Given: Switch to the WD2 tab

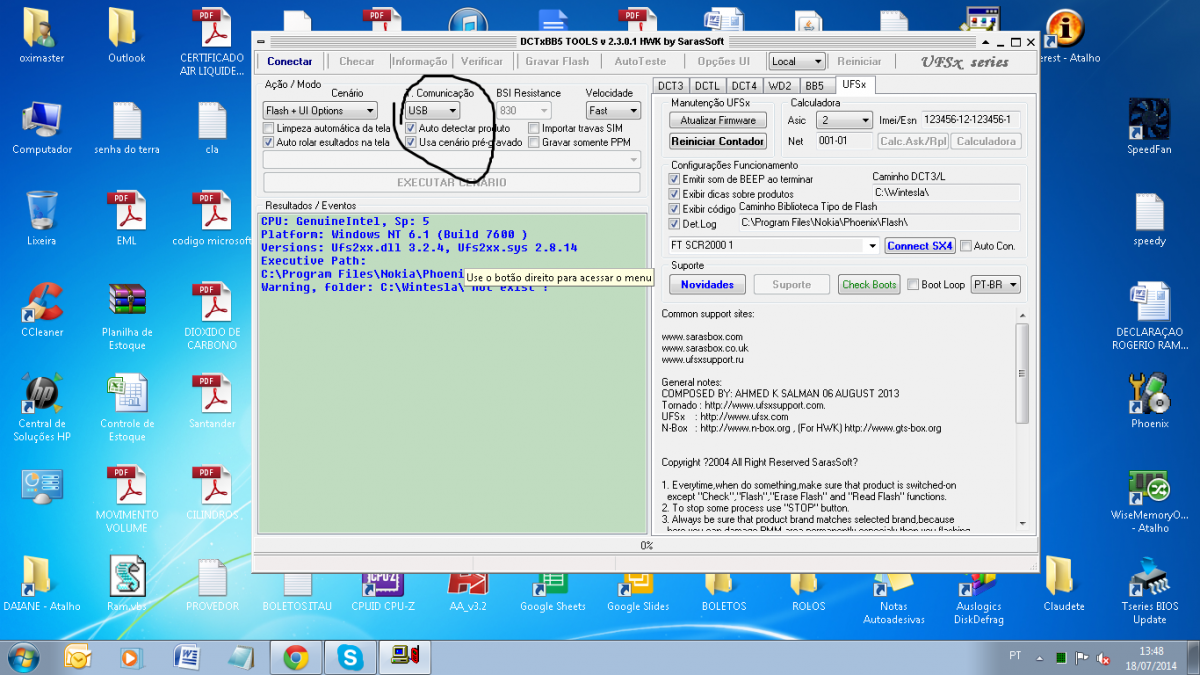Looking at the screenshot, I should pyautogui.click(x=780, y=86).
